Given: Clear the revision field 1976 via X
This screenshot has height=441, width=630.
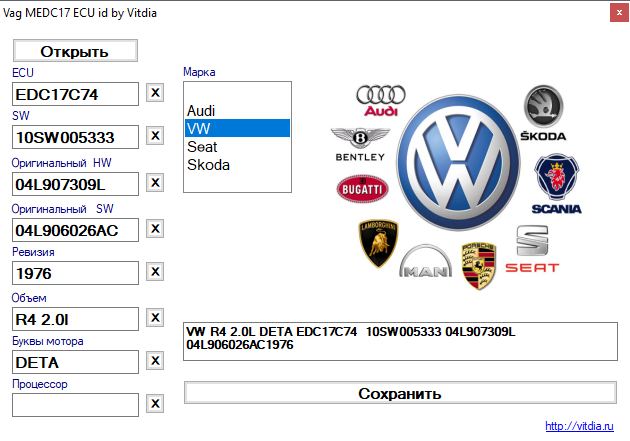Looking at the screenshot, I should pyautogui.click(x=155, y=272).
